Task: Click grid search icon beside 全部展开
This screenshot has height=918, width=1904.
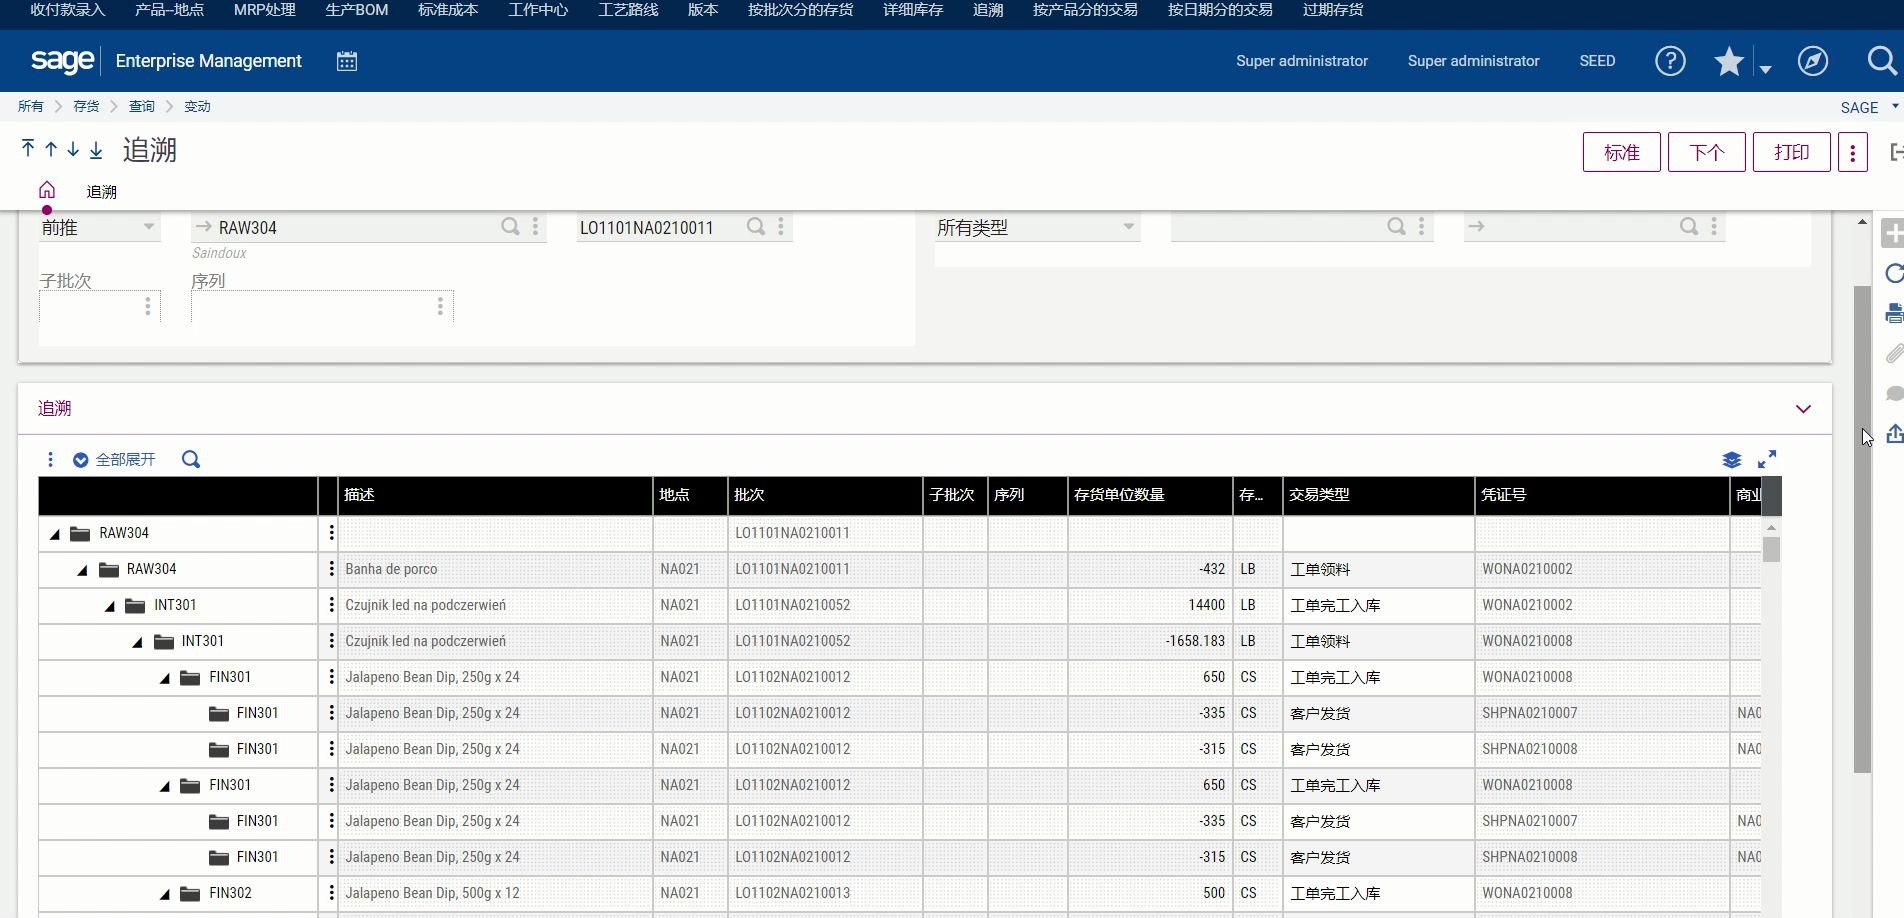Action: coord(191,460)
